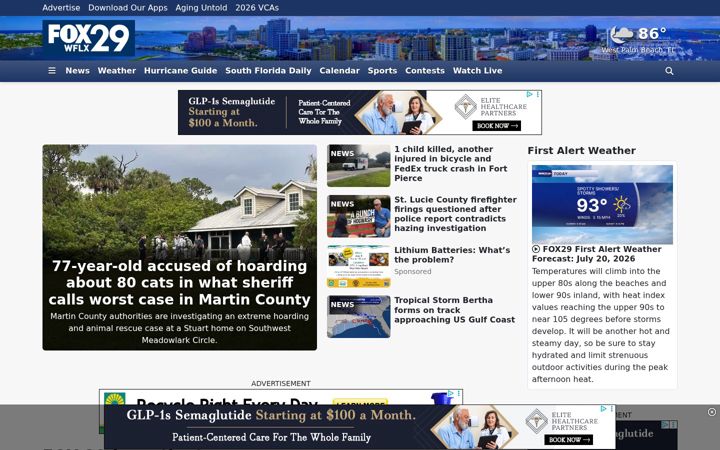
Task: Open South Florida Daily section
Action: coord(268,71)
